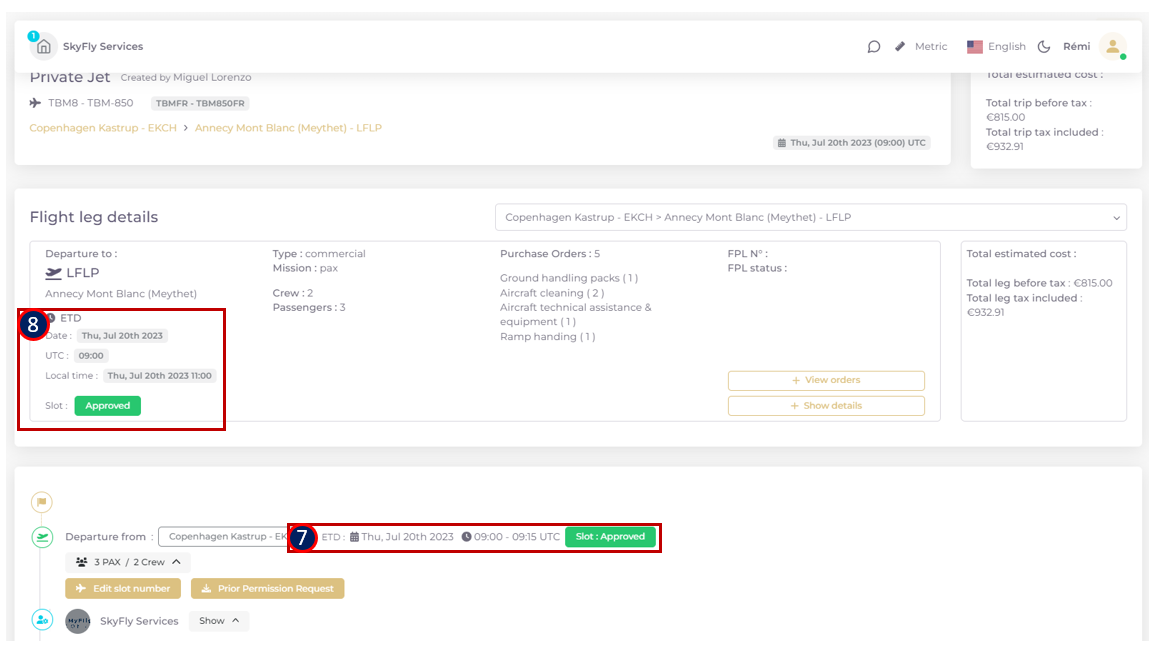
Task: Click the SkyFly Services header title
Action: (103, 46)
